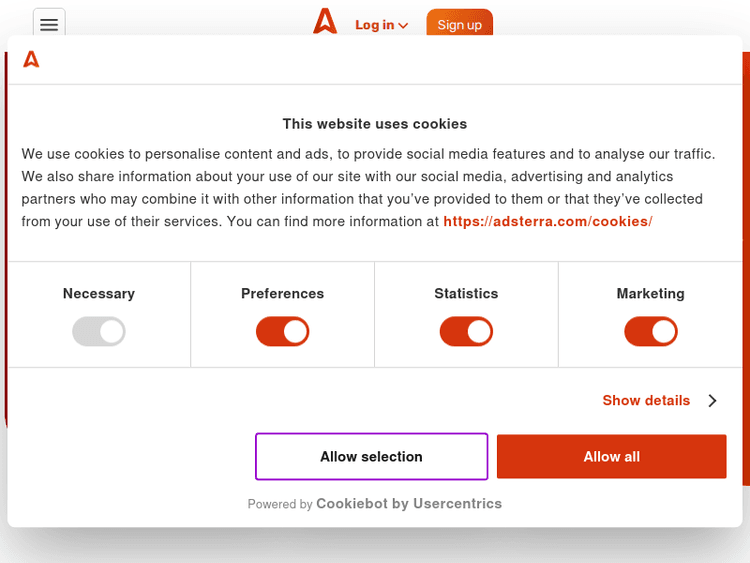750x563 pixels.
Task: Click the Adsterra logo in the header
Action: tap(325, 21)
